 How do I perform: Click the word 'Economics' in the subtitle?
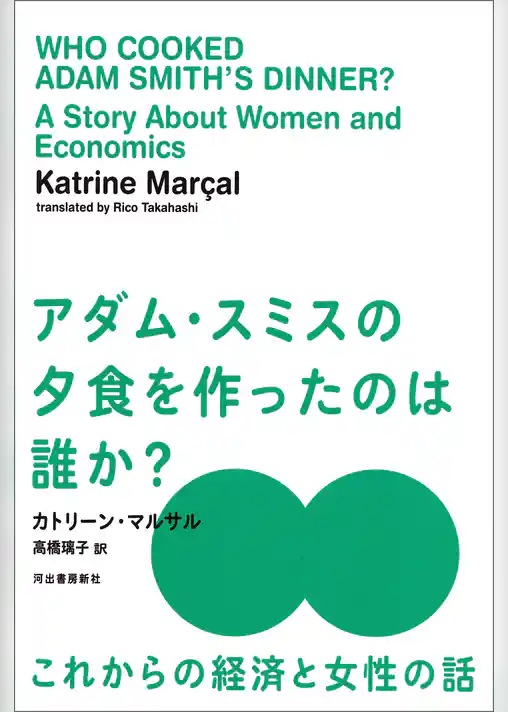point(110,147)
